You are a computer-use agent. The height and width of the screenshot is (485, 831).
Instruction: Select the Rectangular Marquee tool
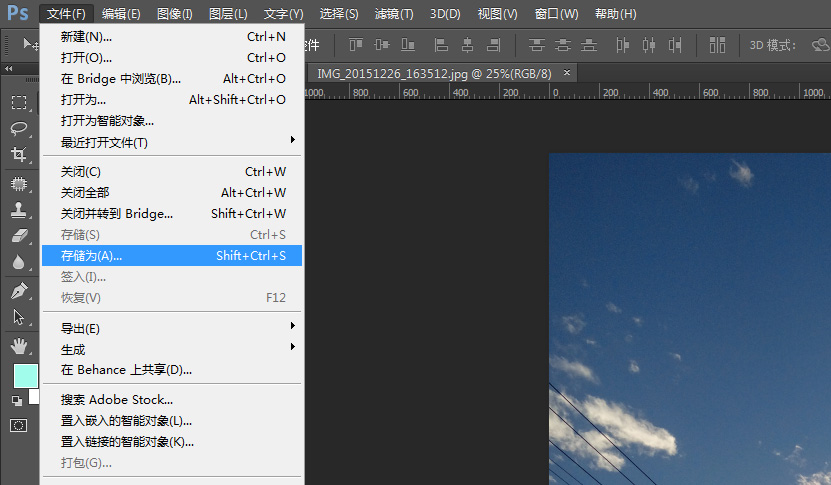[19, 102]
